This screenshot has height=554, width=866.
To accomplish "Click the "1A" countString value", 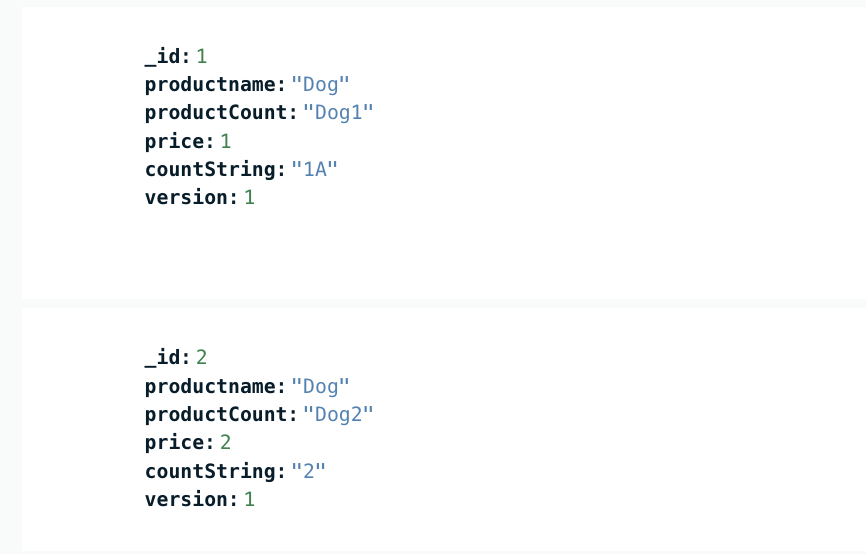I will click(315, 169).
